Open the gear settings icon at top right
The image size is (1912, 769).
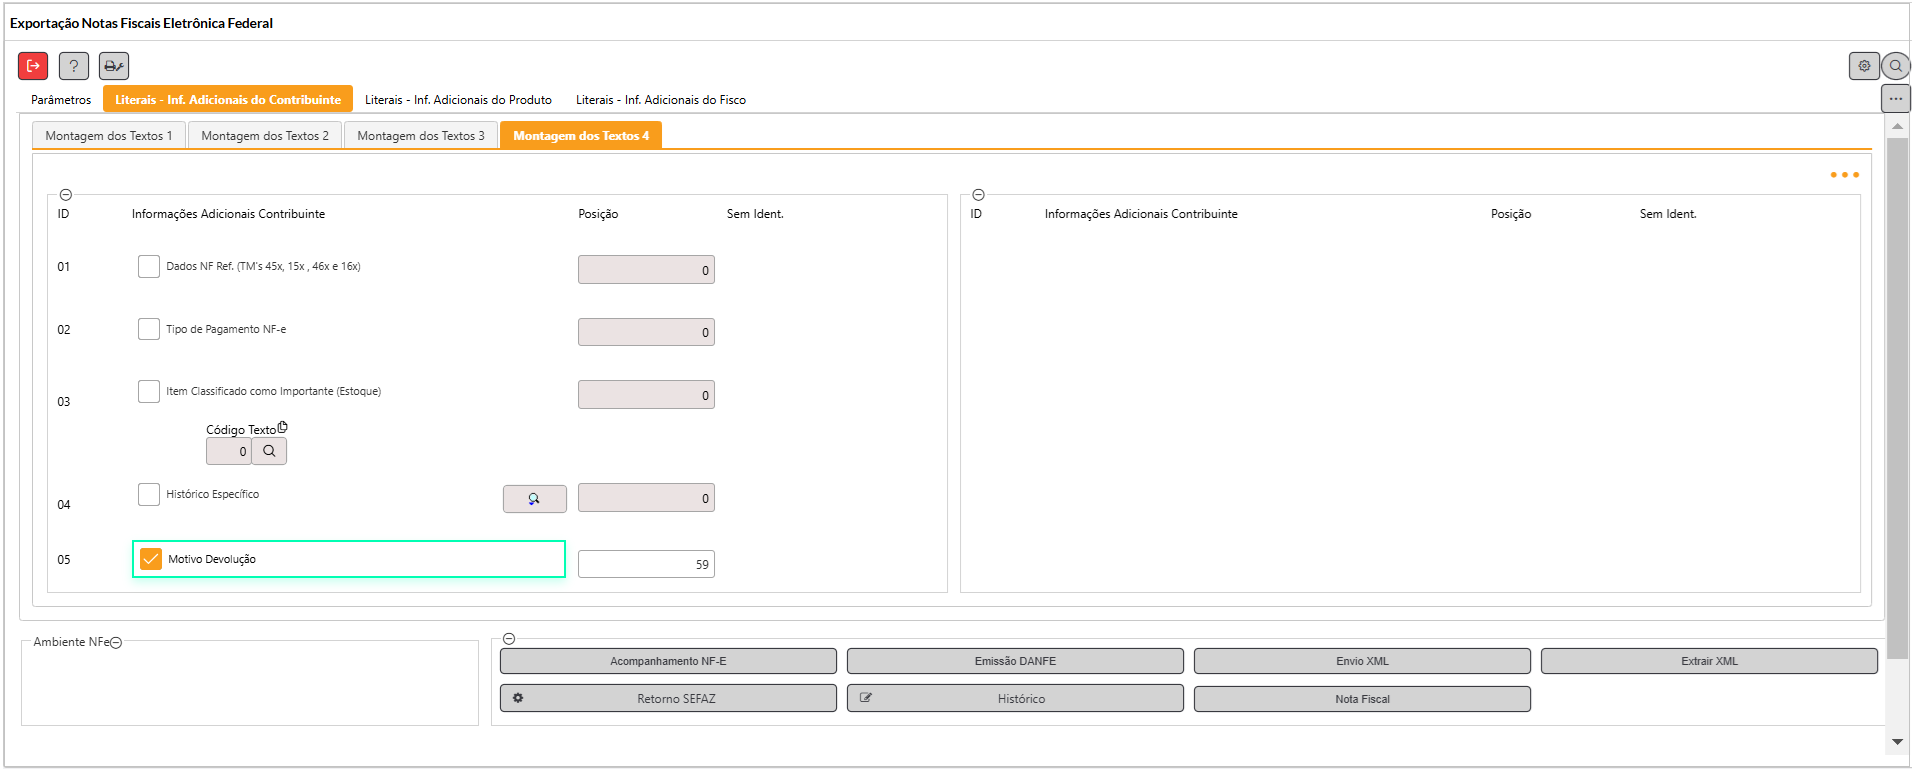1864,66
